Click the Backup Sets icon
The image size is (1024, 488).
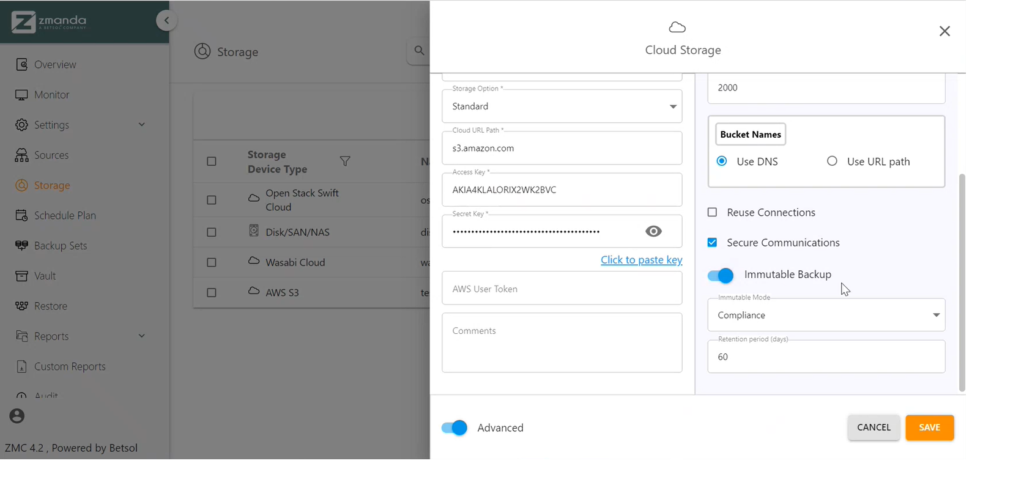[22, 246]
